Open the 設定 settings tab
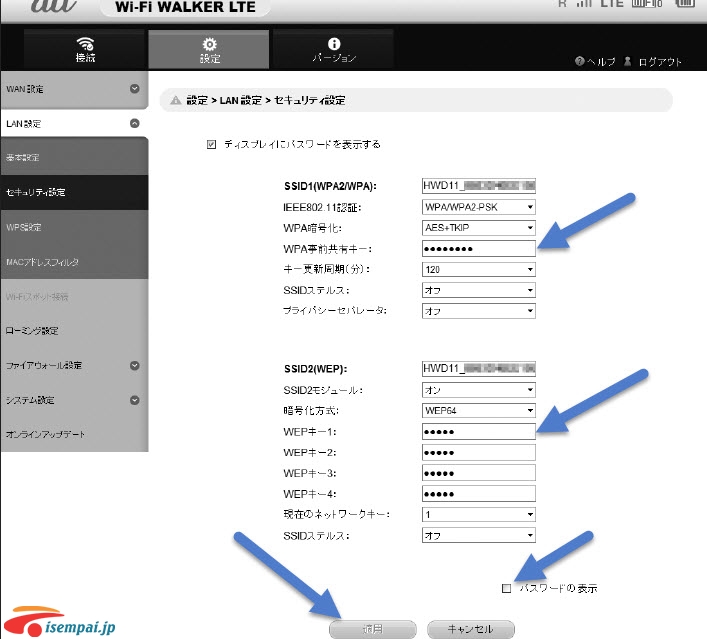The height and width of the screenshot is (639, 707). [x=209, y=49]
